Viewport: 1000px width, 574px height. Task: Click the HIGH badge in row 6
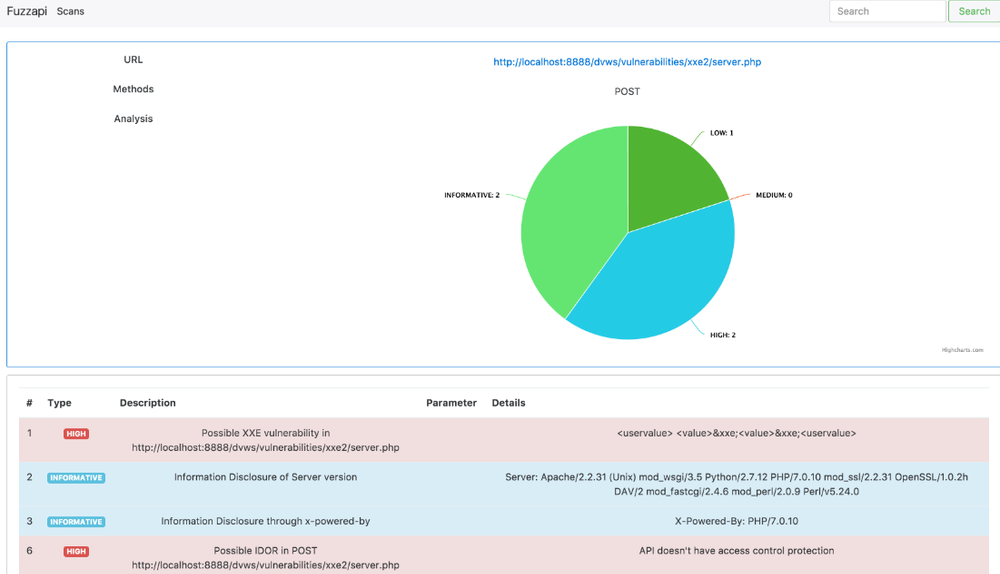[76, 551]
